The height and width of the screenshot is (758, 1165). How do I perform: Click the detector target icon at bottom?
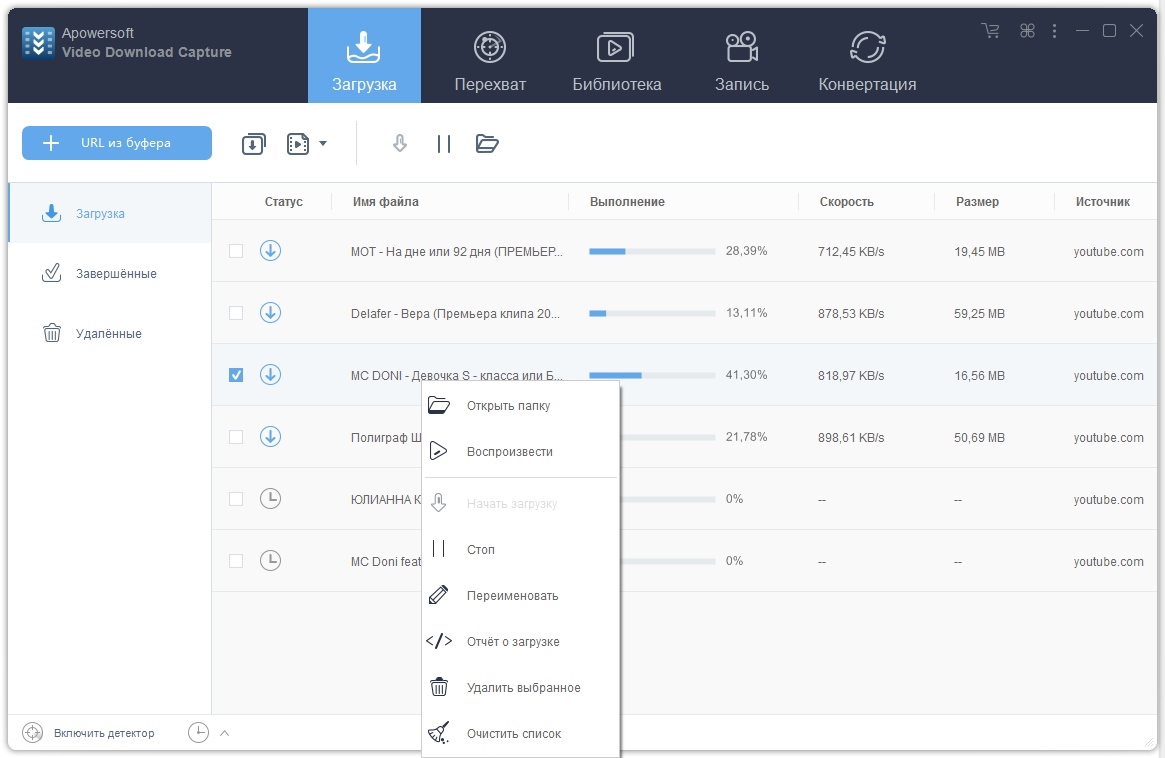[x=33, y=733]
